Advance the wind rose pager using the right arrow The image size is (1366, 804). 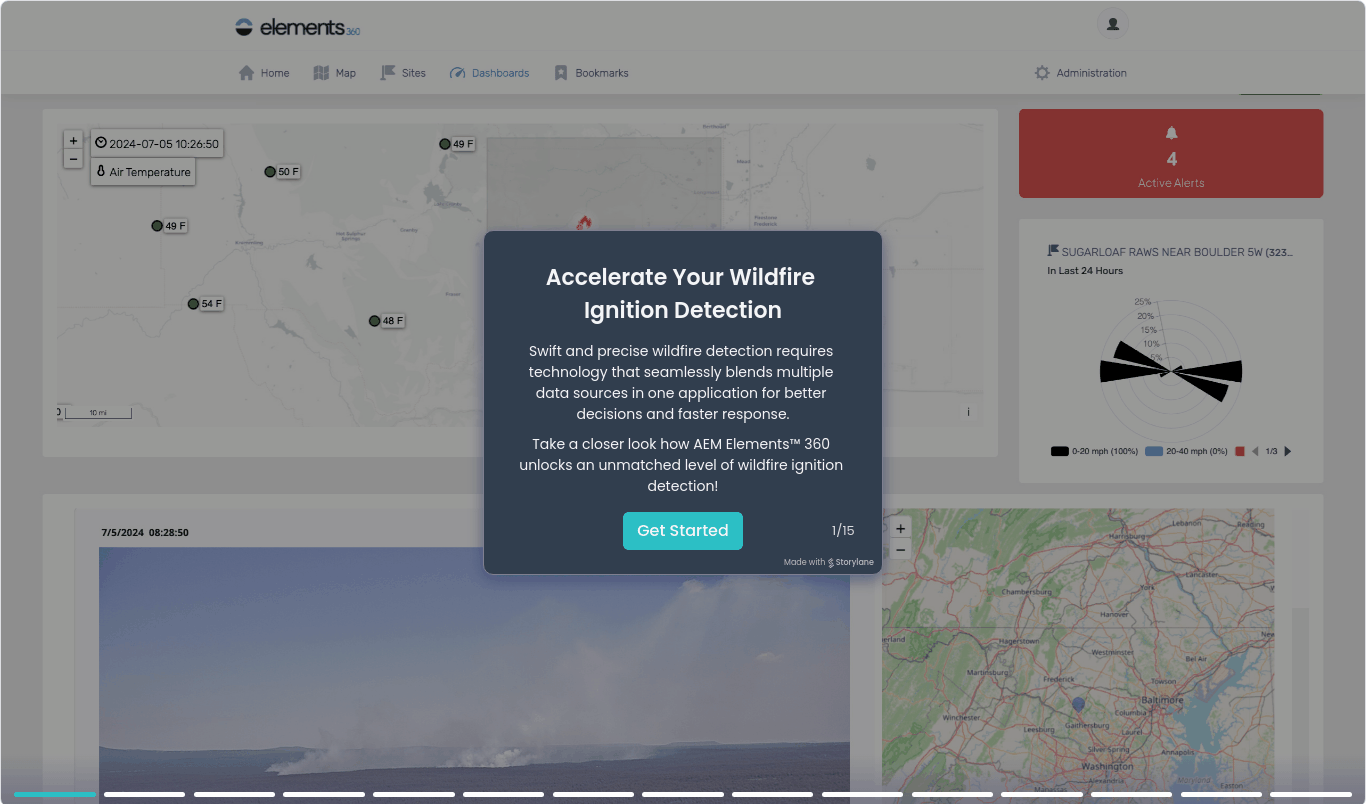tap(1288, 451)
